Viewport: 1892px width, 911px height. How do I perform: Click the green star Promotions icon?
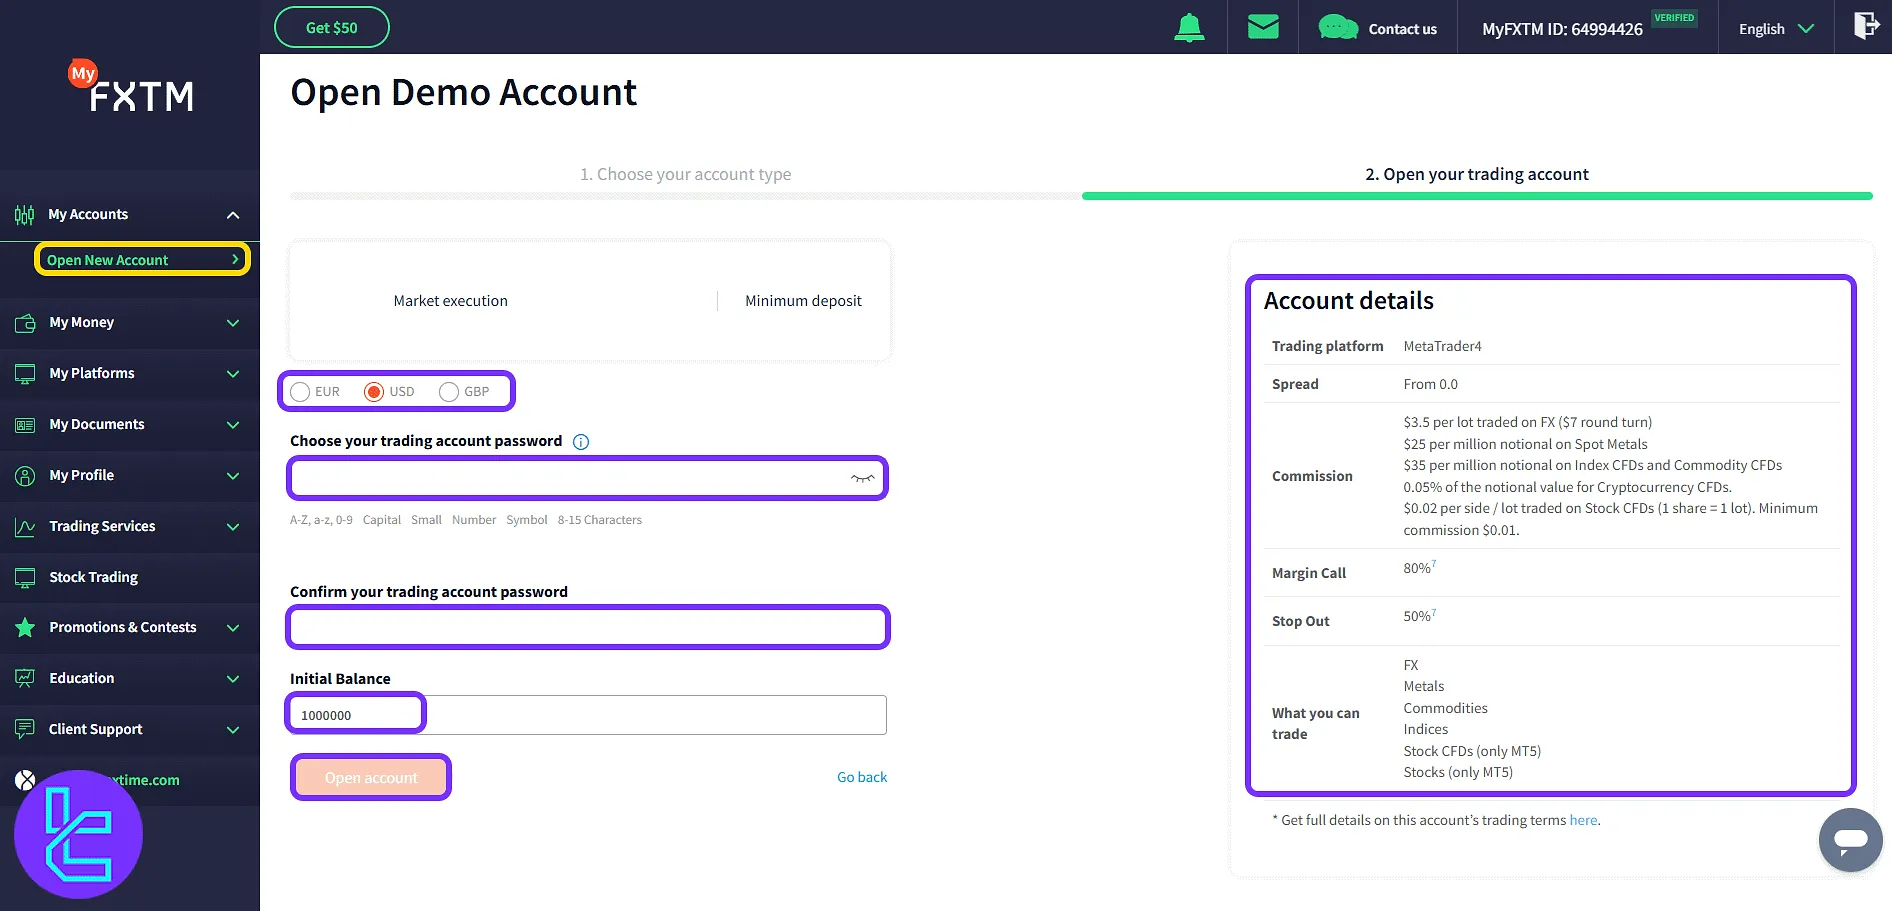[x=25, y=628]
